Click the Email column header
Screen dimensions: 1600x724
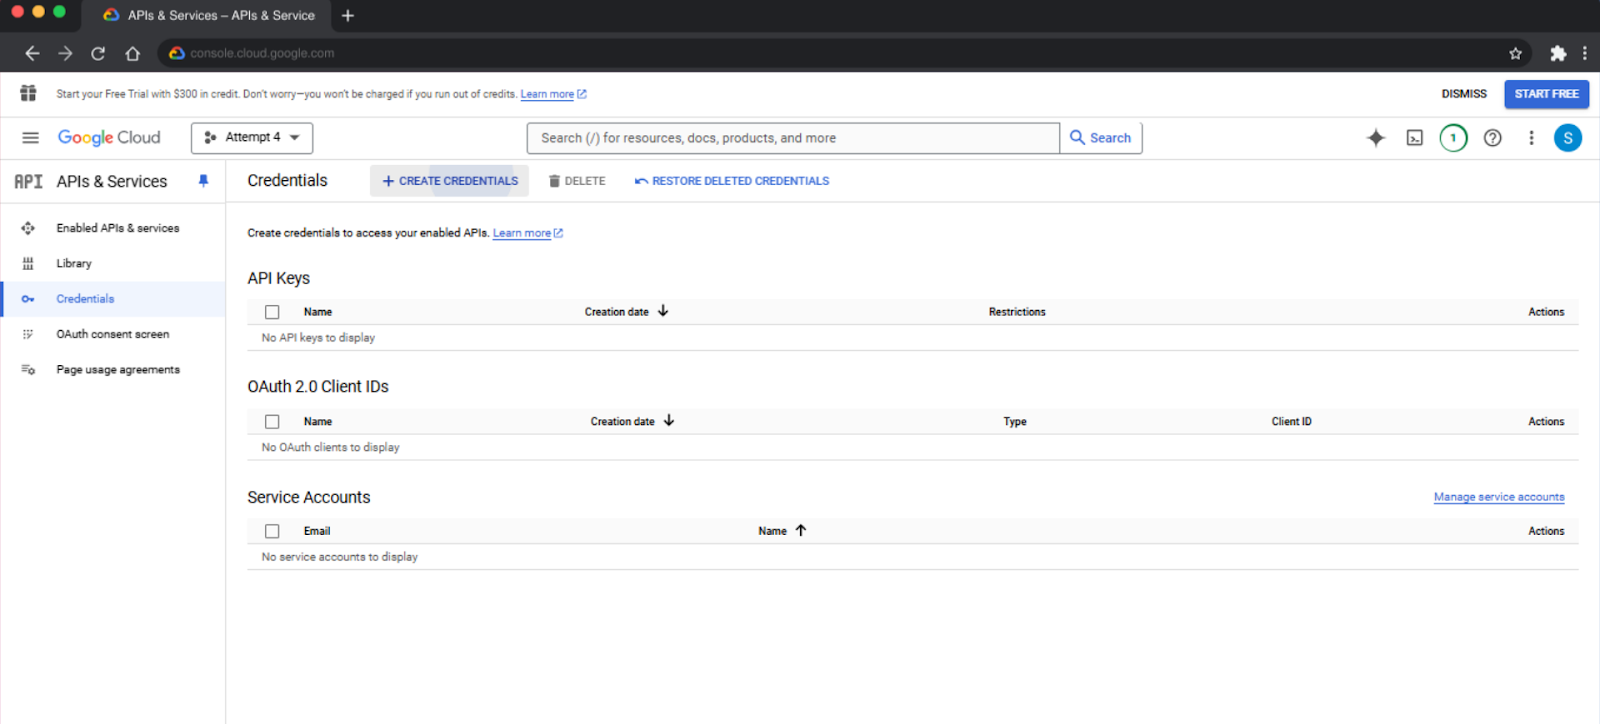click(x=317, y=531)
